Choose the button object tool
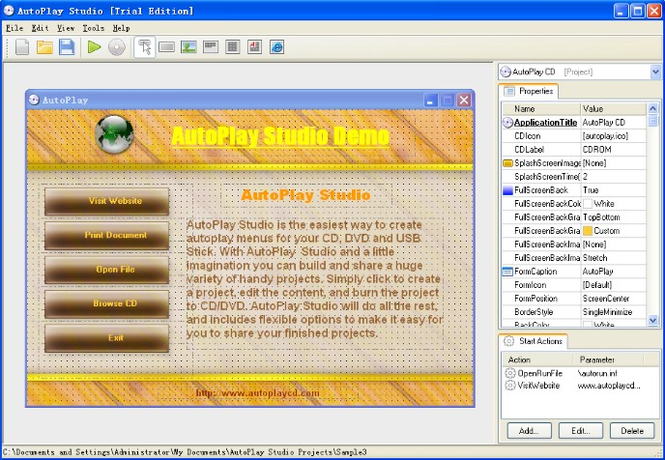The image size is (665, 460). coord(167,47)
